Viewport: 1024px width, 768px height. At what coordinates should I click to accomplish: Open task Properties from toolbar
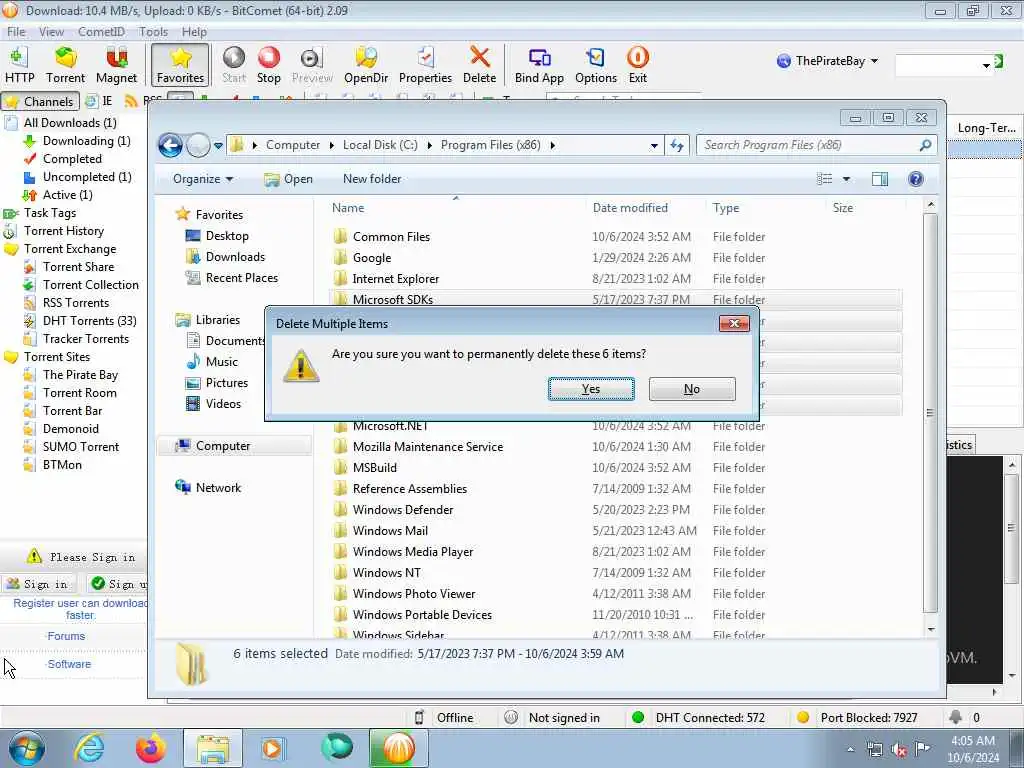425,65
